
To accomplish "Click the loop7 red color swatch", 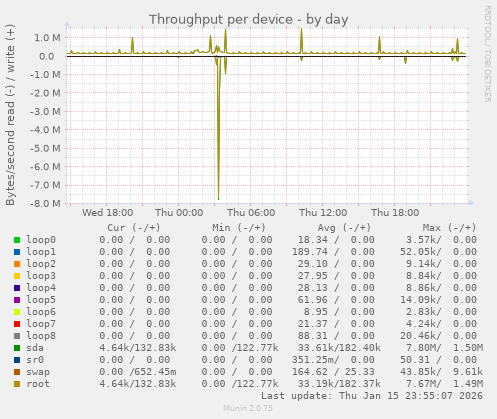I will click(x=17, y=324).
